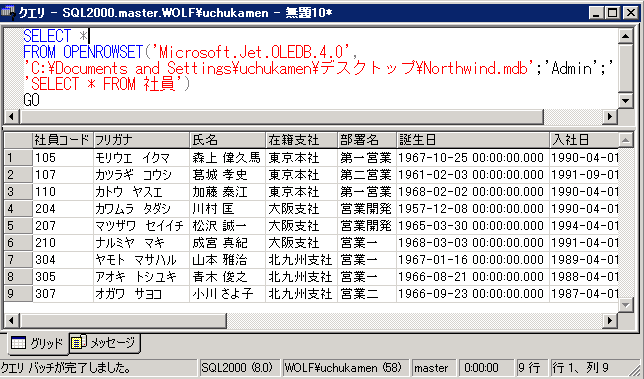644x379 pixels.
Task: Click birthday cell 1957-12-08
Action: pos(473,209)
